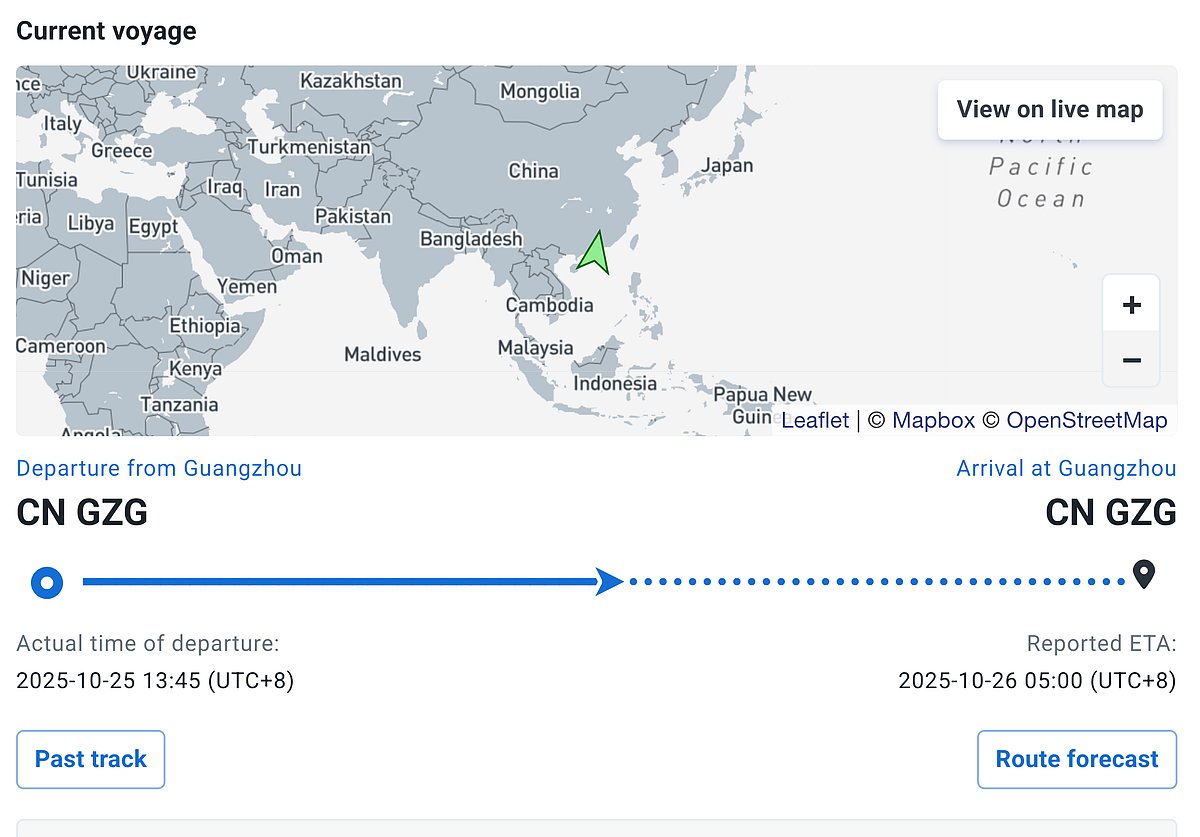Screen dimensions: 1200x837
Task: Zoom out with the minus map button
Action: point(1131,360)
